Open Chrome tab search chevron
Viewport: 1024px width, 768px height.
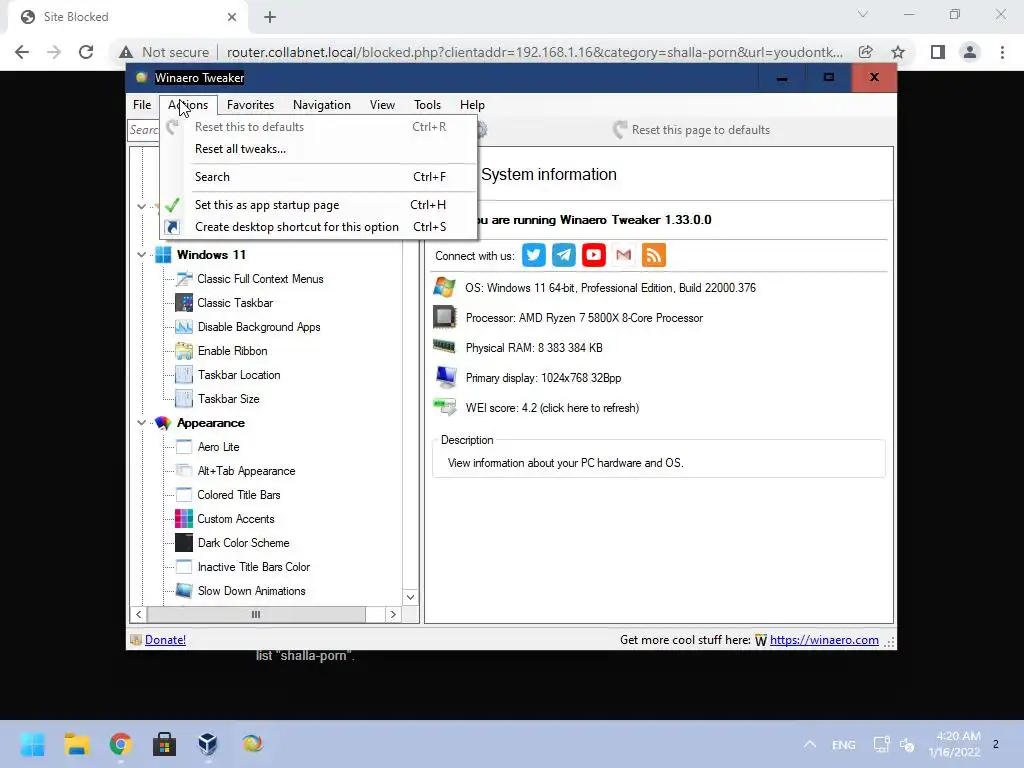point(863,14)
